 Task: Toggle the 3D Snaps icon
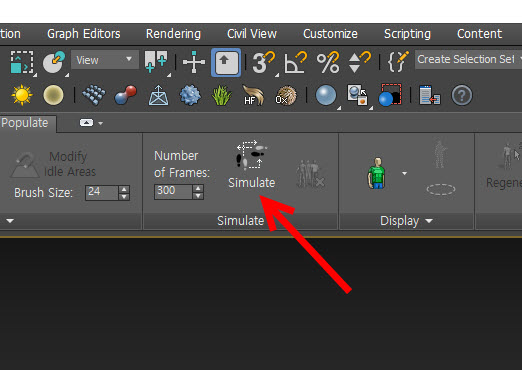(x=263, y=62)
